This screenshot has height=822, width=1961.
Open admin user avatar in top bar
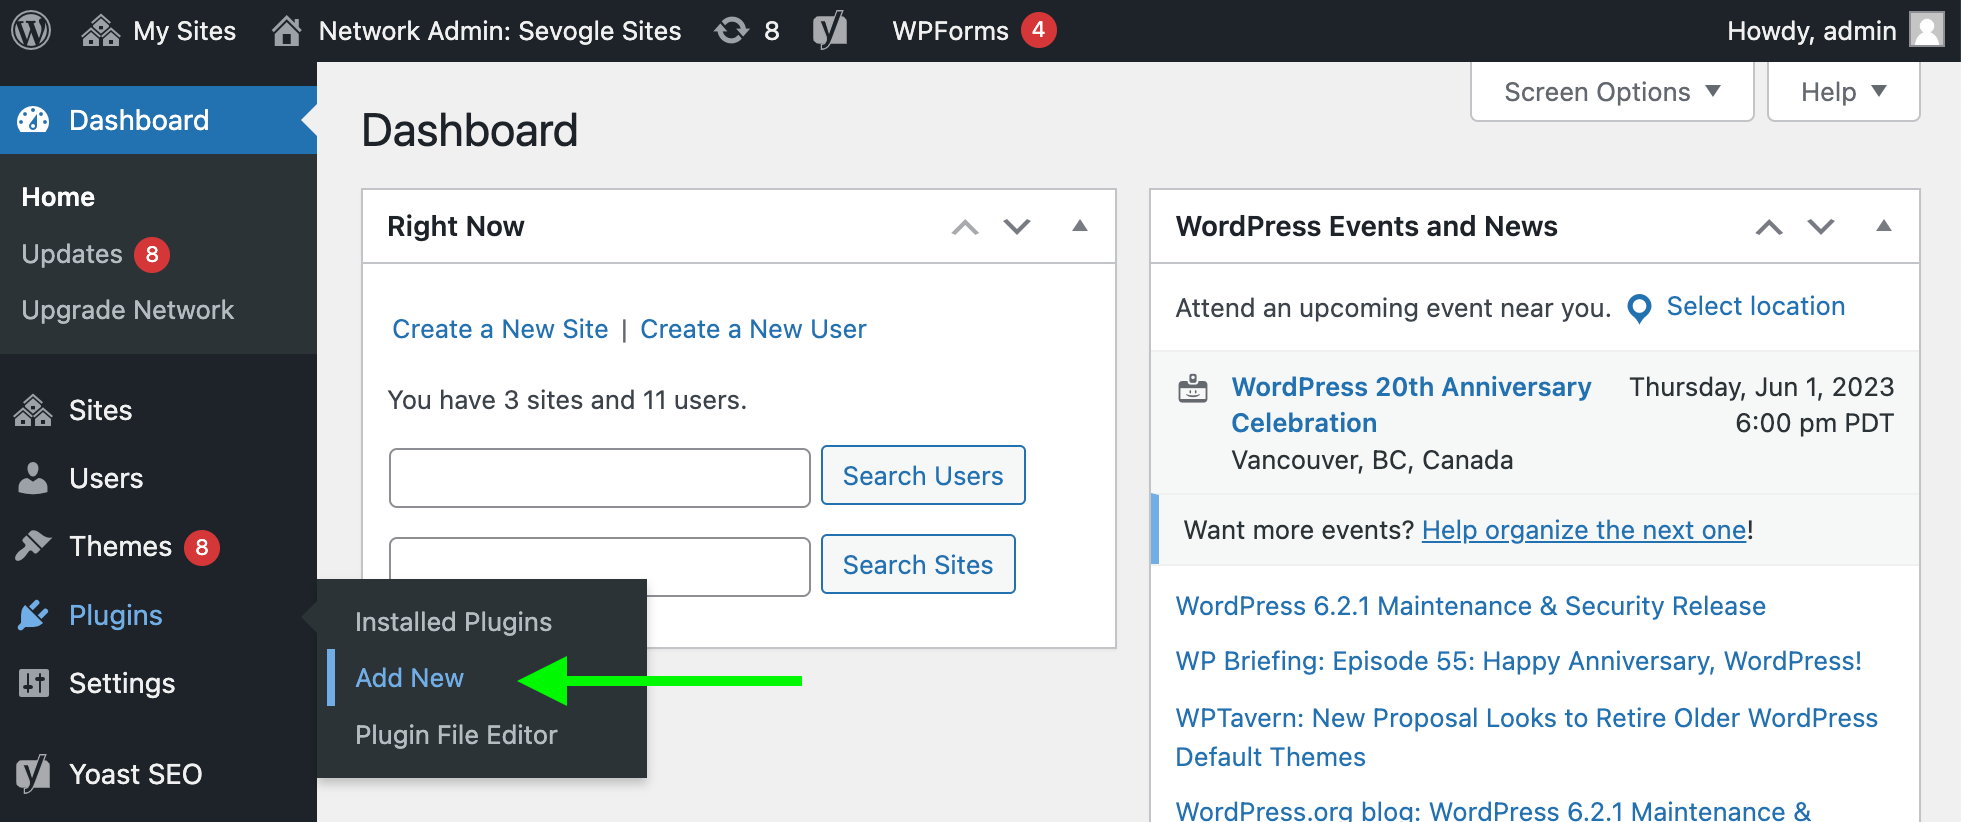point(1926,30)
